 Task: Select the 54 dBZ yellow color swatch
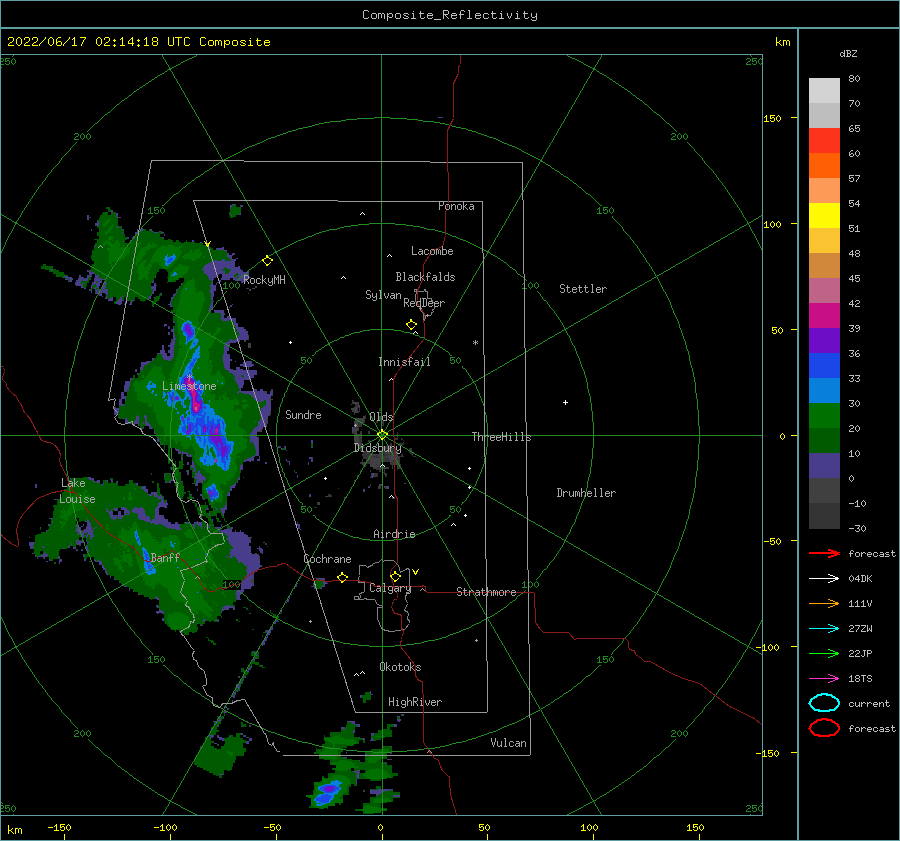coord(824,216)
